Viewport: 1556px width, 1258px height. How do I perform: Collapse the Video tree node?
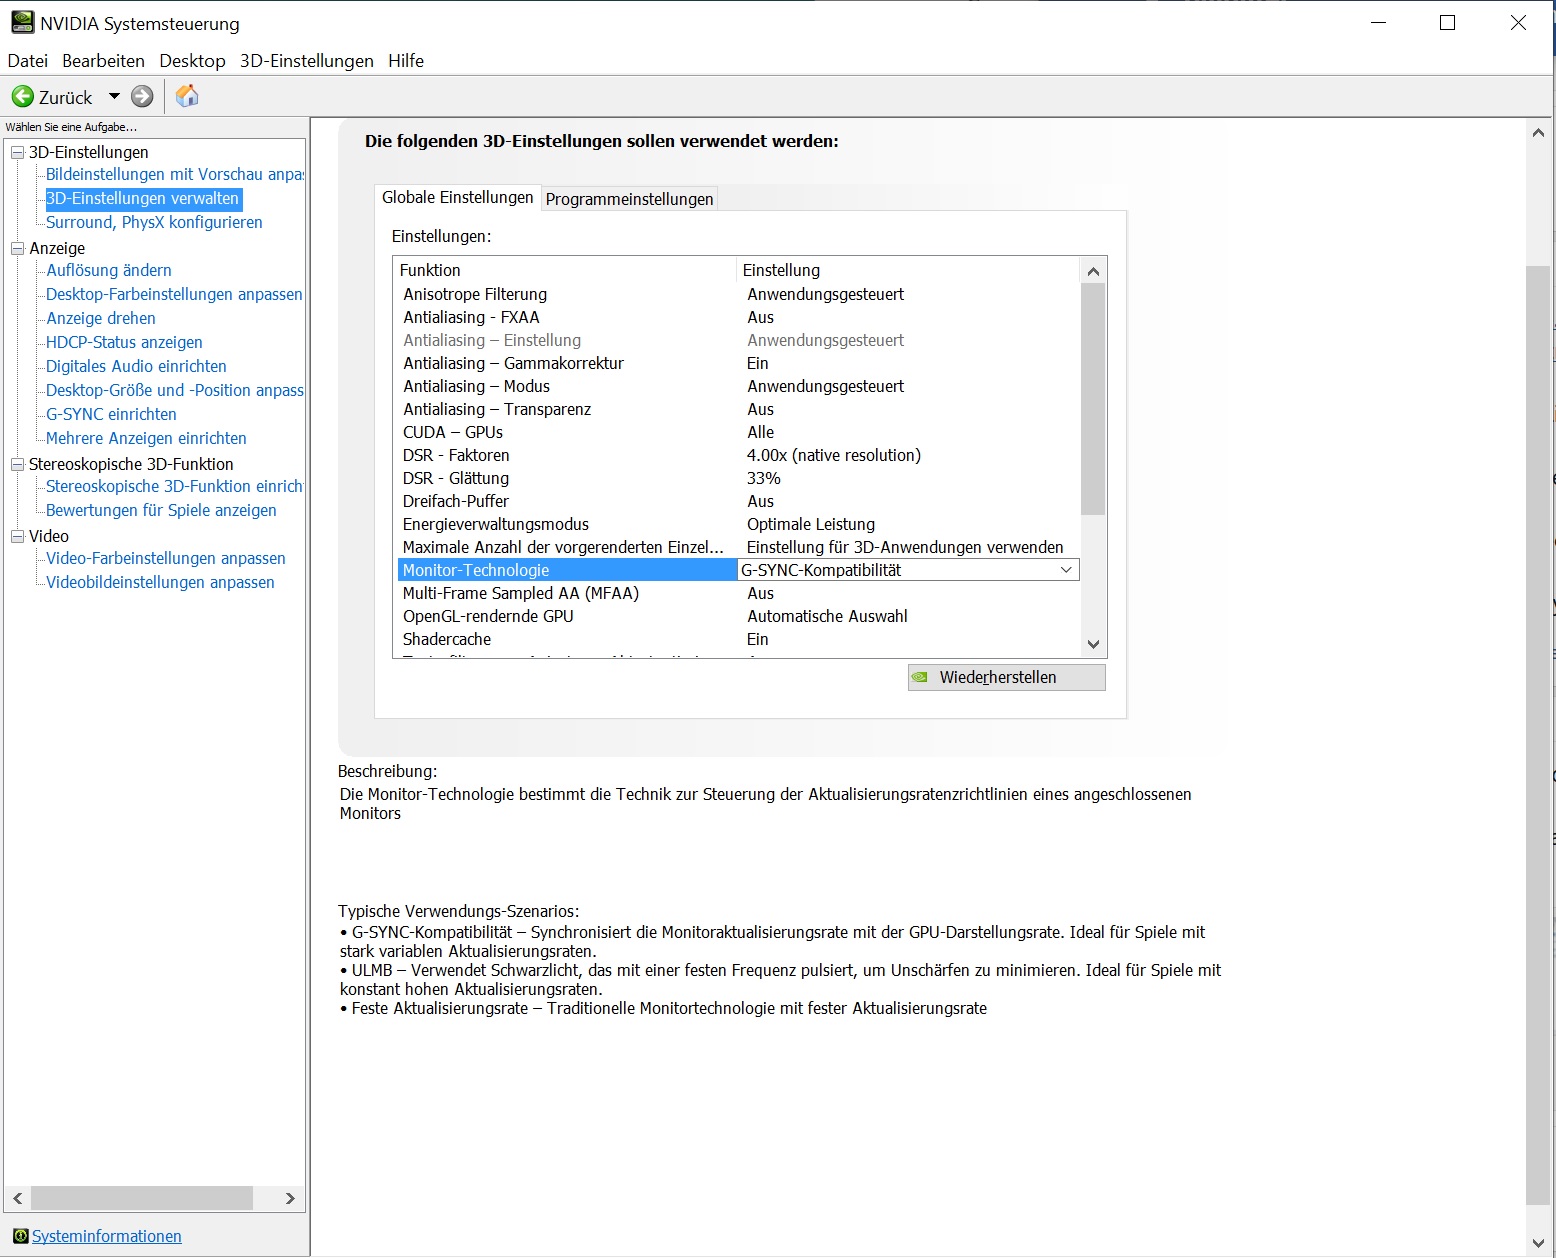(x=17, y=536)
